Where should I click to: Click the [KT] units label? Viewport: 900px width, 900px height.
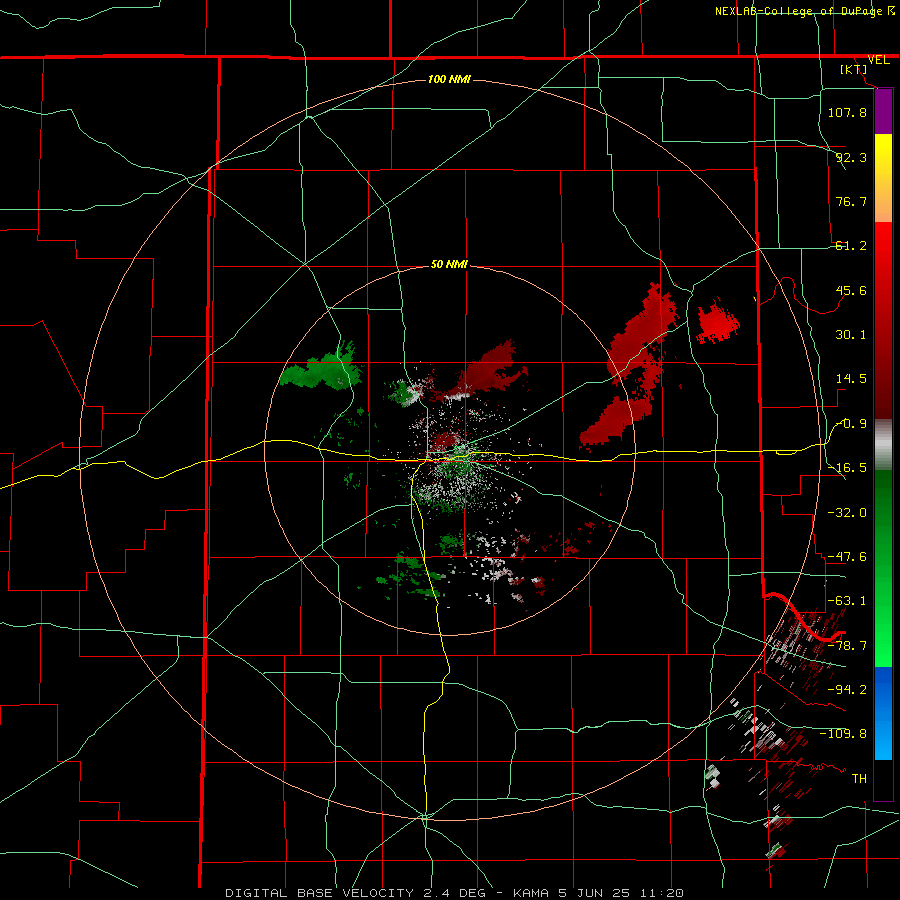(854, 69)
